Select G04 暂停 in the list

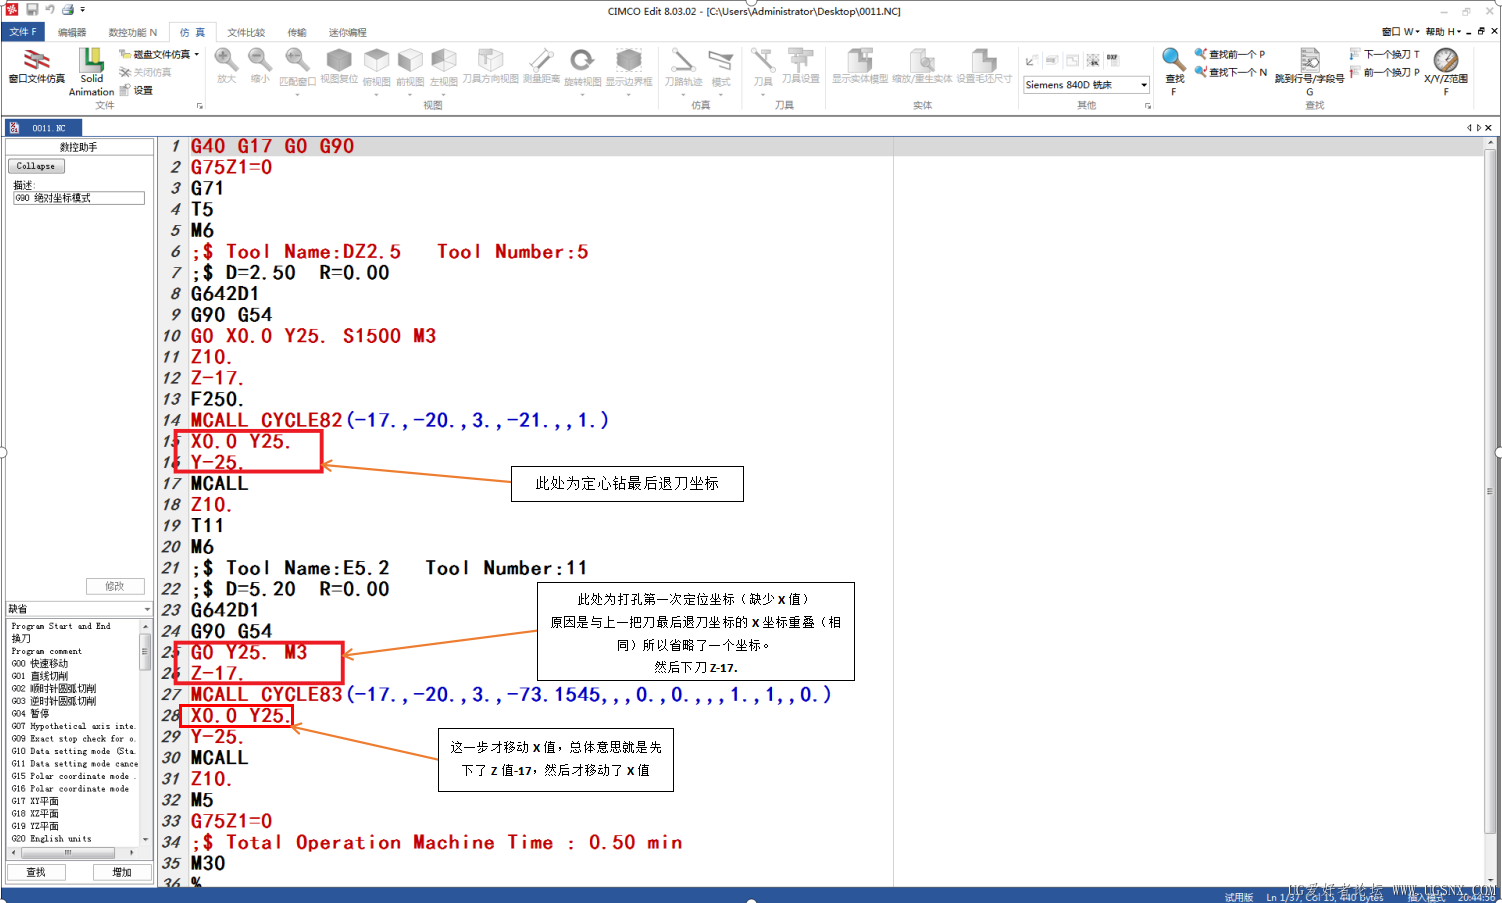[x=30, y=714]
